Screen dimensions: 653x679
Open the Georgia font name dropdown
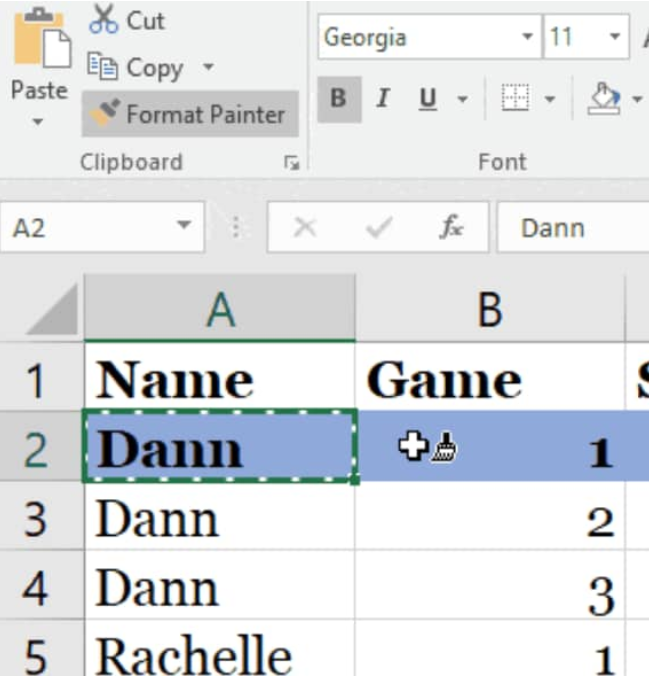pyautogui.click(x=527, y=36)
